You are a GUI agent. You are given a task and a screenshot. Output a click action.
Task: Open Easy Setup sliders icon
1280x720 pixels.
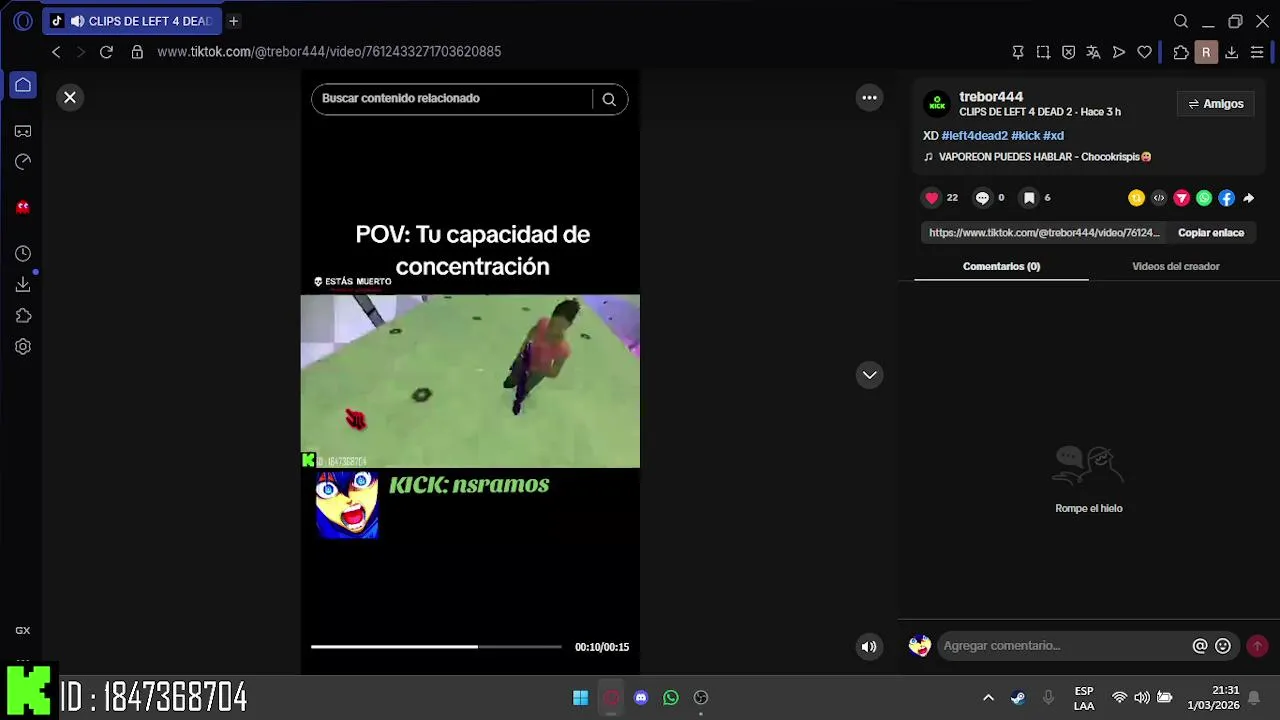click(x=1257, y=52)
